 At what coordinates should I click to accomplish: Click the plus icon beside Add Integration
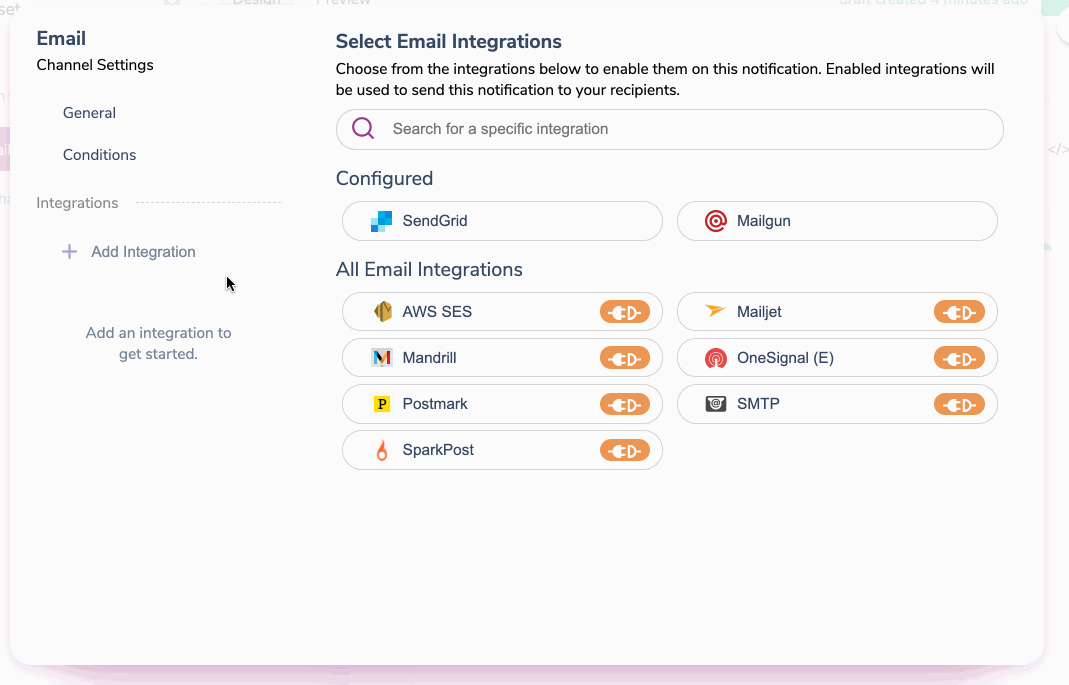point(69,252)
